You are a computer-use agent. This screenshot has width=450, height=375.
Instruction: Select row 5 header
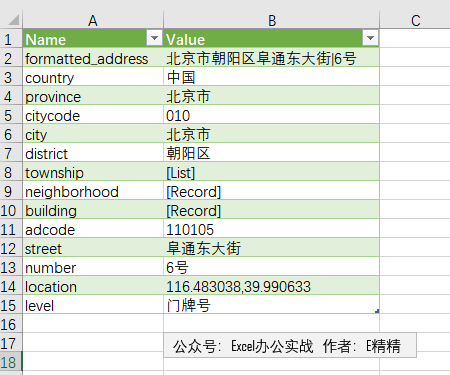[x=11, y=115]
